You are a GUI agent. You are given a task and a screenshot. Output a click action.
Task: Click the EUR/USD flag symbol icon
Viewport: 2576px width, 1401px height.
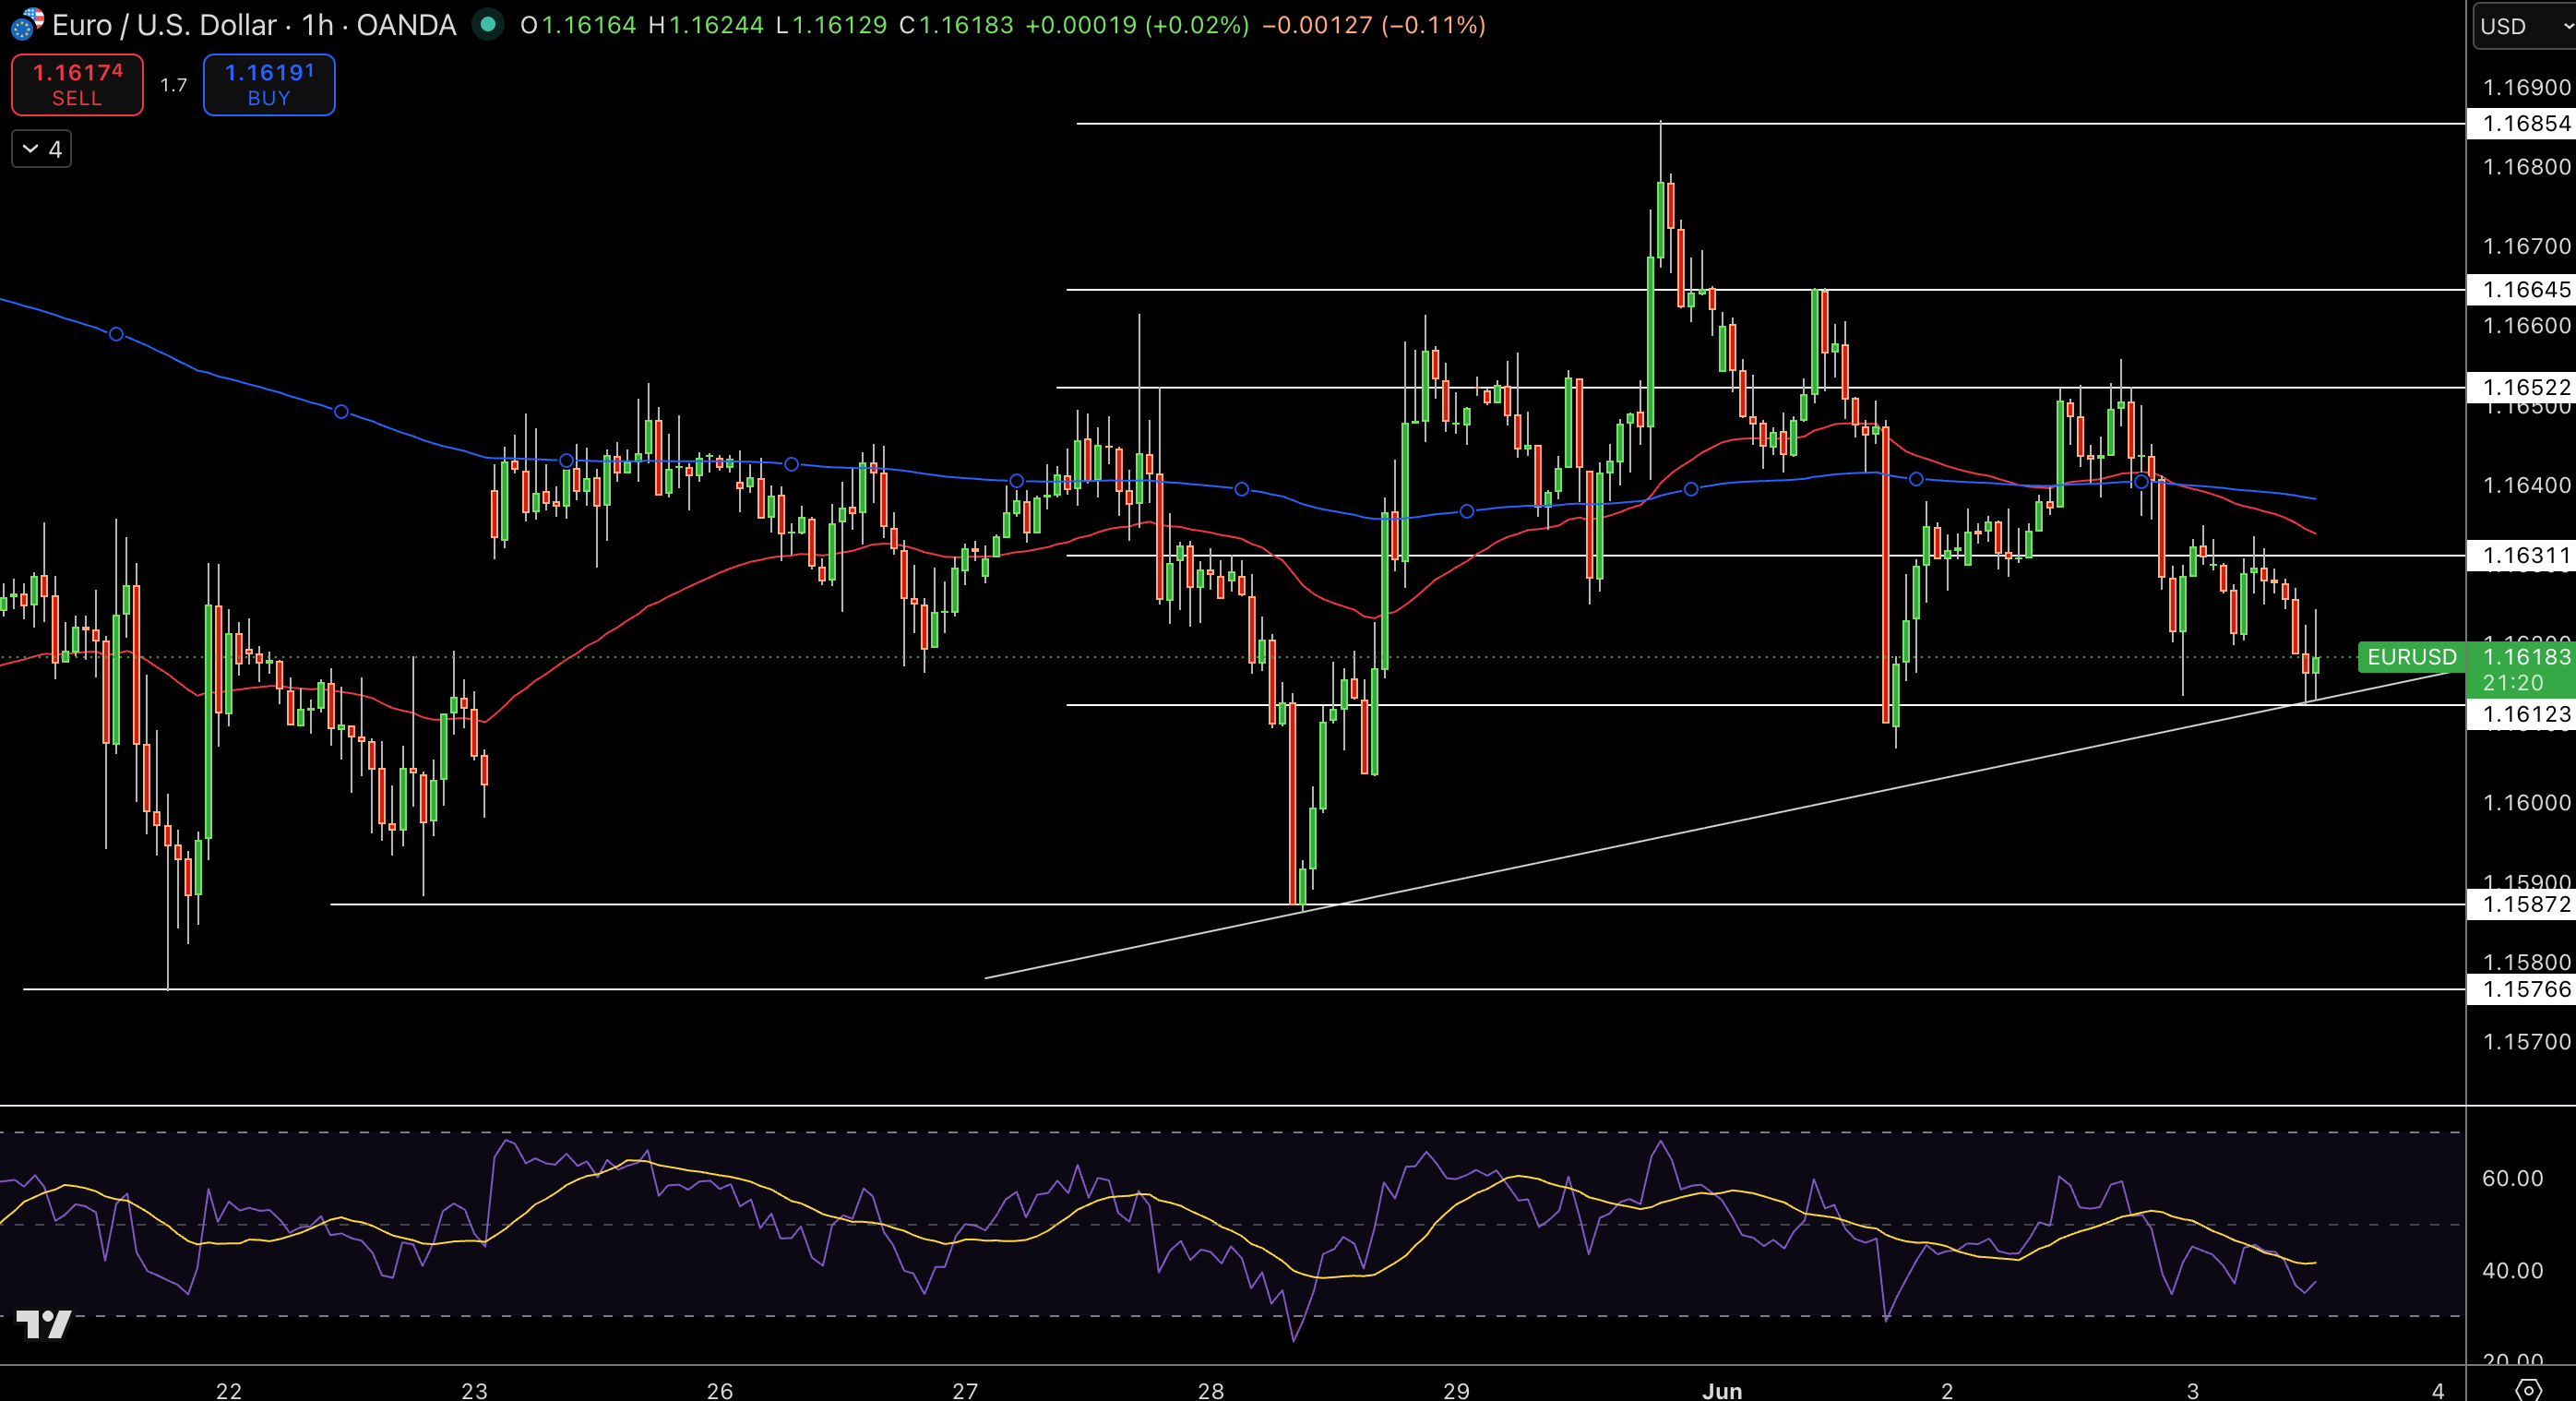[x=26, y=24]
